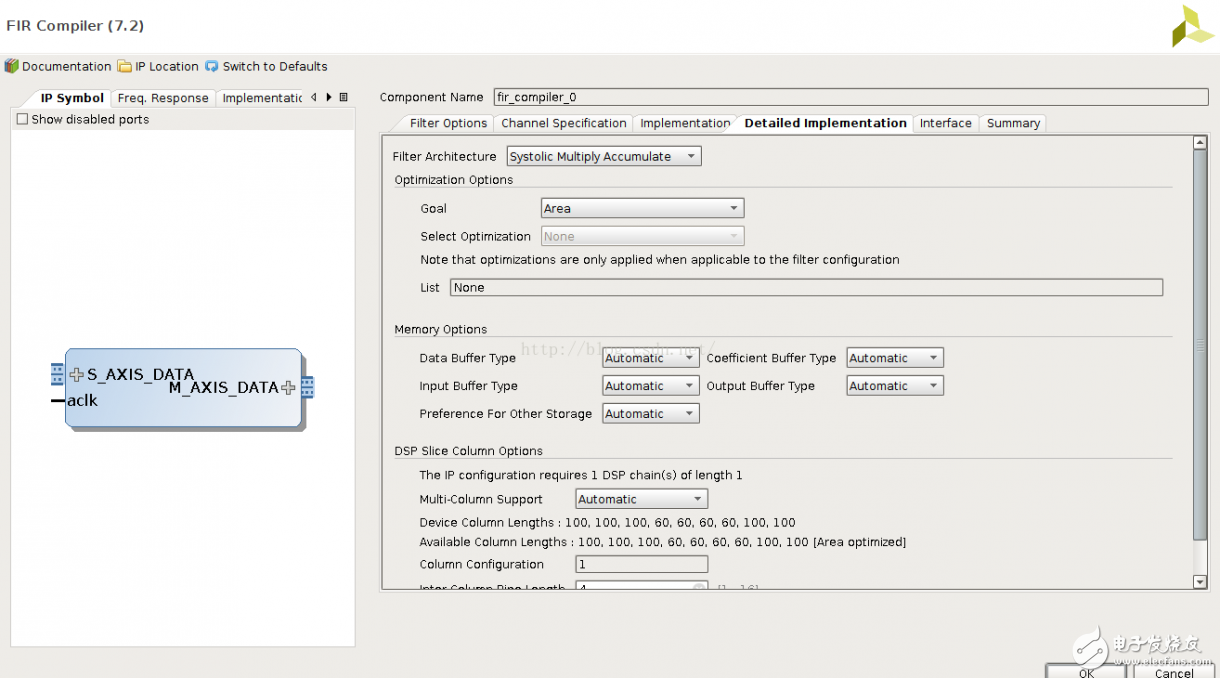
Task: Expand the S_AXIS_DATA port plus icon
Action: [77, 375]
